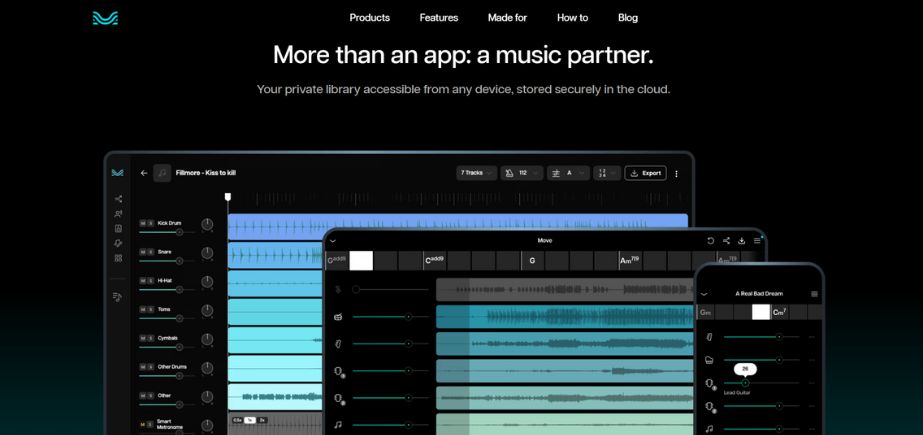Mute the Toms track

point(142,310)
